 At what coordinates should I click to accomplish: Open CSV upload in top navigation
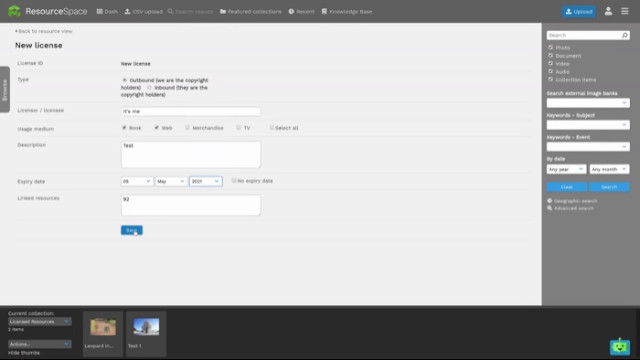(x=143, y=11)
